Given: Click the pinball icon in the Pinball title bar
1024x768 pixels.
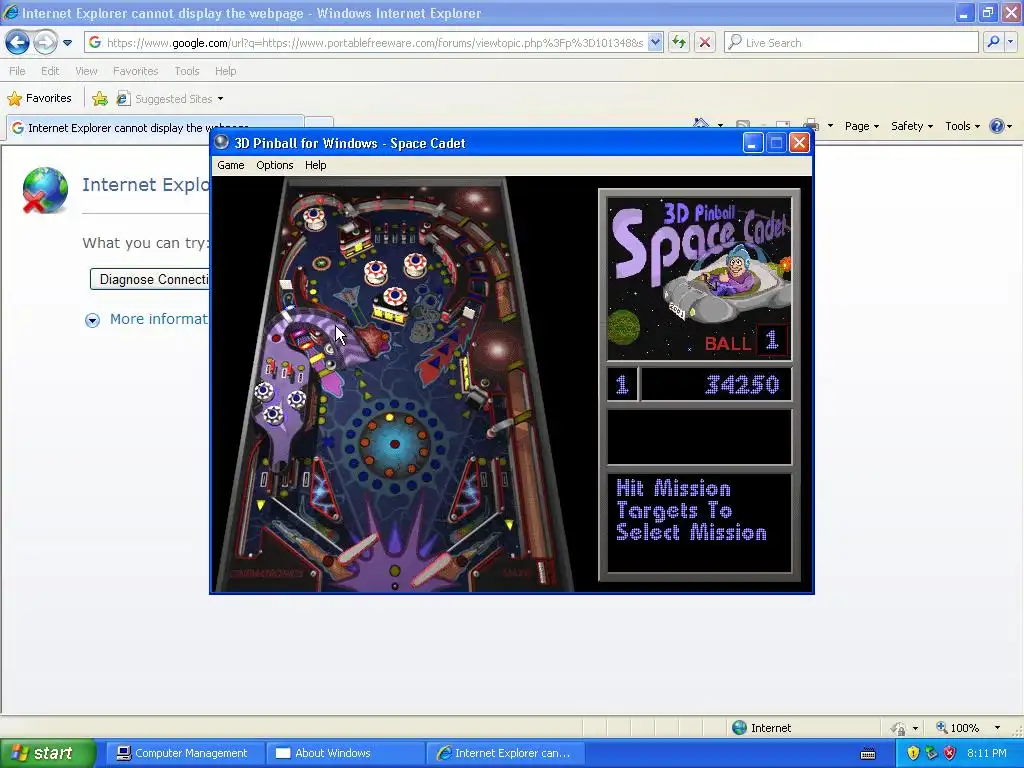Looking at the screenshot, I should click(x=222, y=142).
